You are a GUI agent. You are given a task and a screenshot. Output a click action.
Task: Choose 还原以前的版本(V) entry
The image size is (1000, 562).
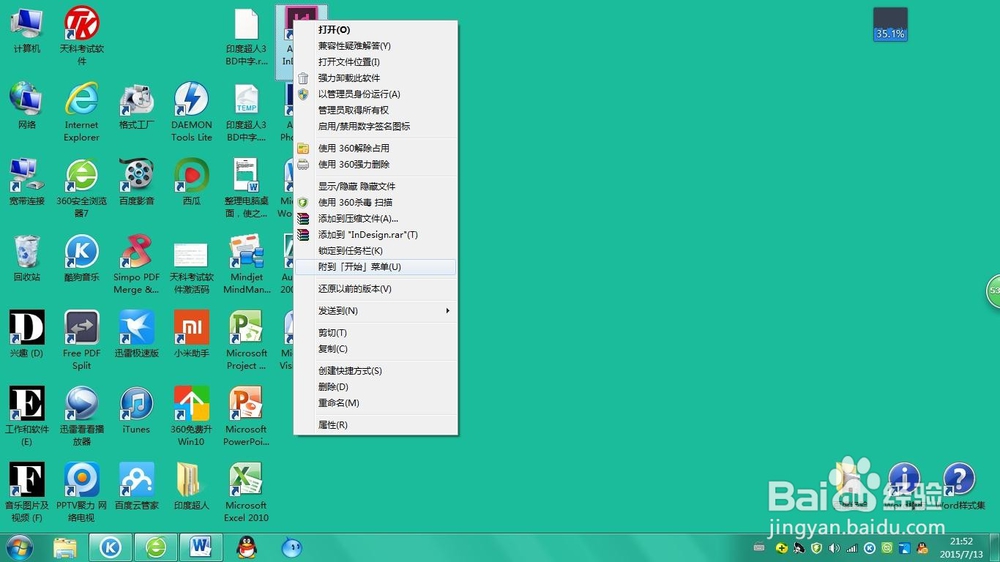(376, 289)
